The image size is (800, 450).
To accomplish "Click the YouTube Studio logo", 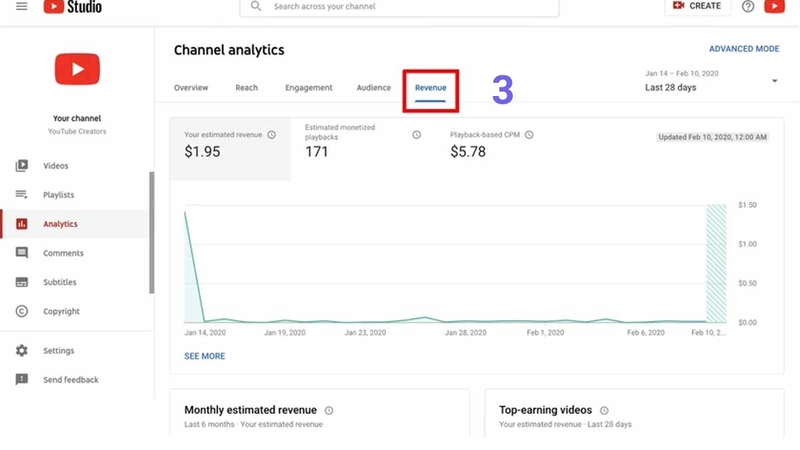I will tap(72, 7).
